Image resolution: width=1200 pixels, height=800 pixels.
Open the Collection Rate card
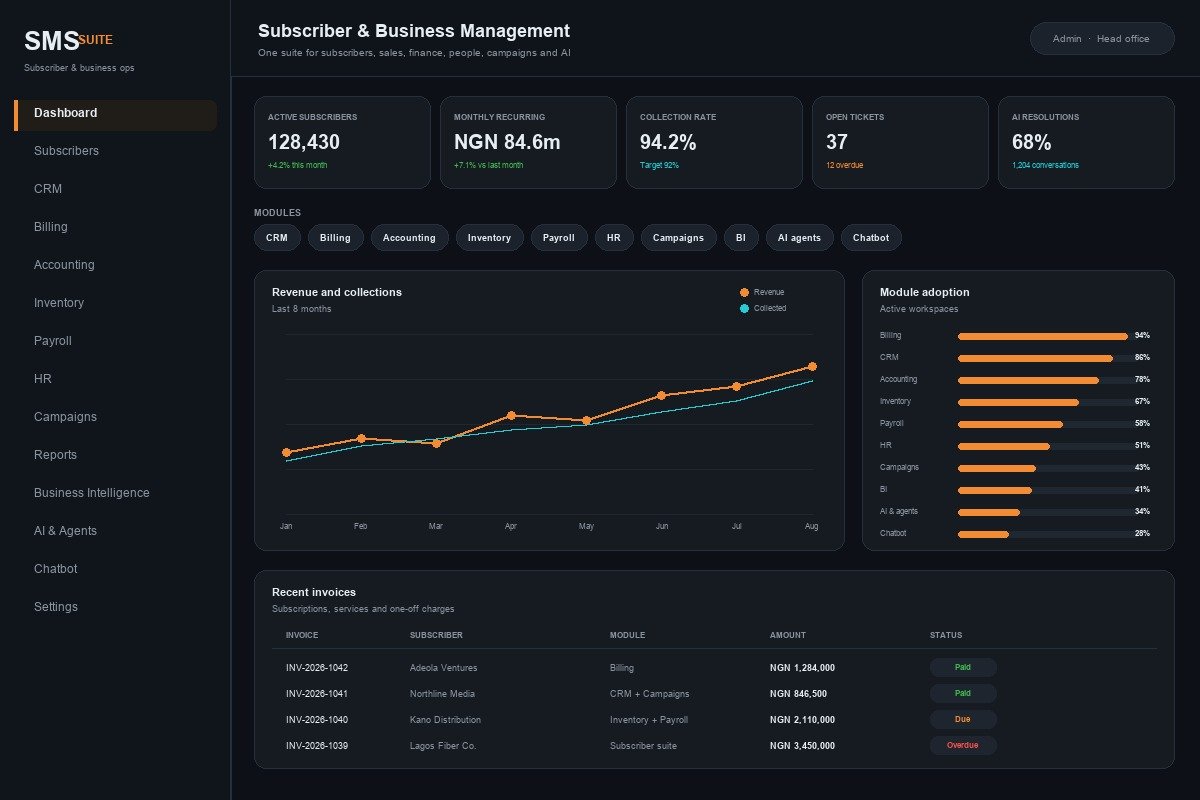[x=714, y=142]
